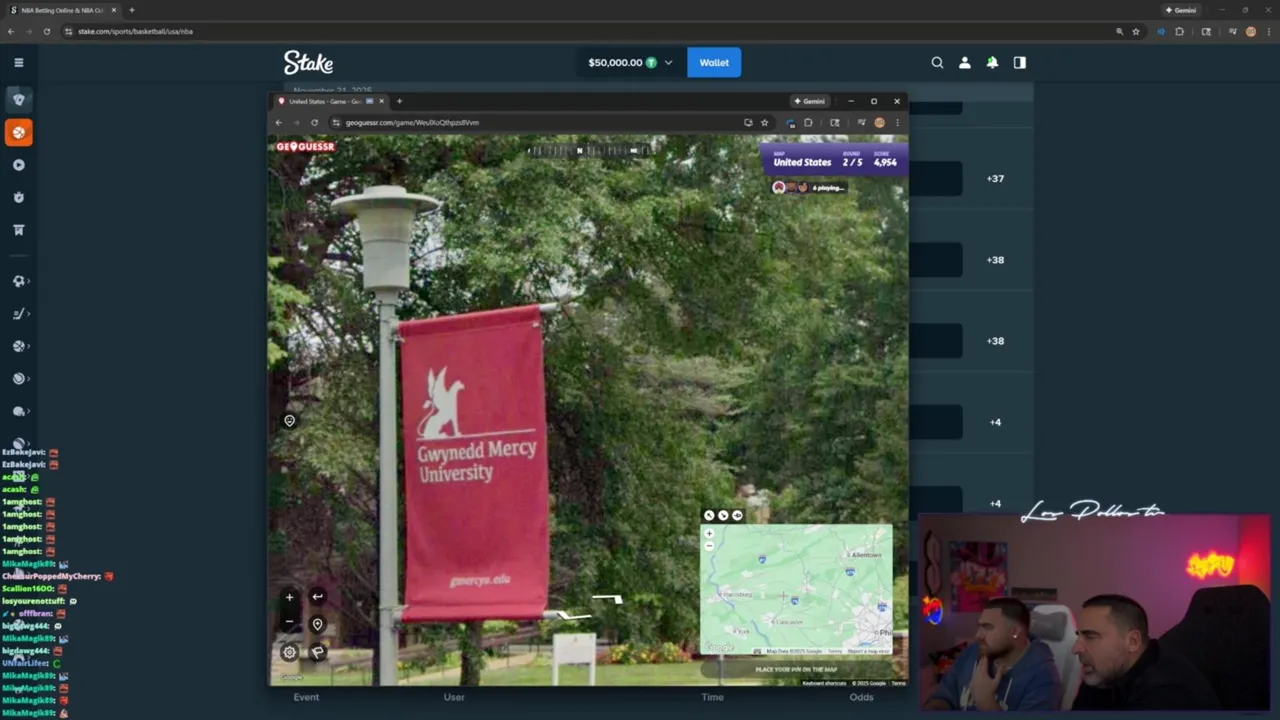Image resolution: width=1280 pixels, height=720 pixels.
Task: Click the Stake logo
Action: [x=308, y=62]
